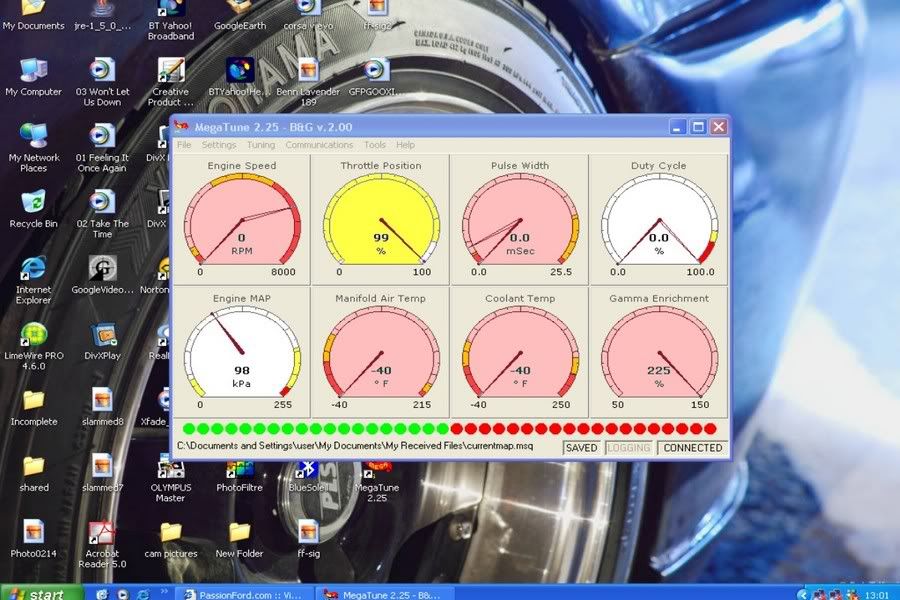Click the Engine MAP kPa gauge
The width and height of the screenshot is (900, 600).
(x=242, y=352)
